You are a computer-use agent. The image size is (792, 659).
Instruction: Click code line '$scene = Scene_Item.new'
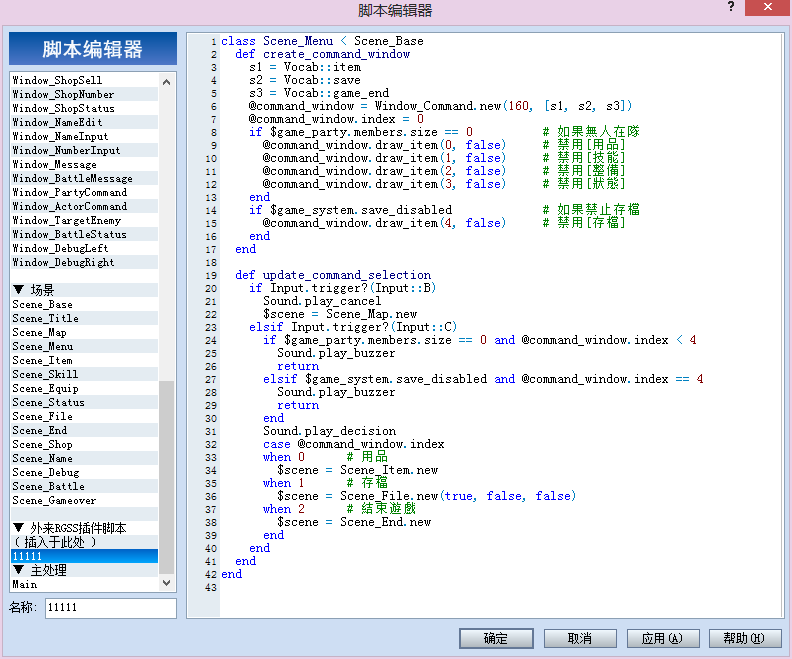point(358,470)
